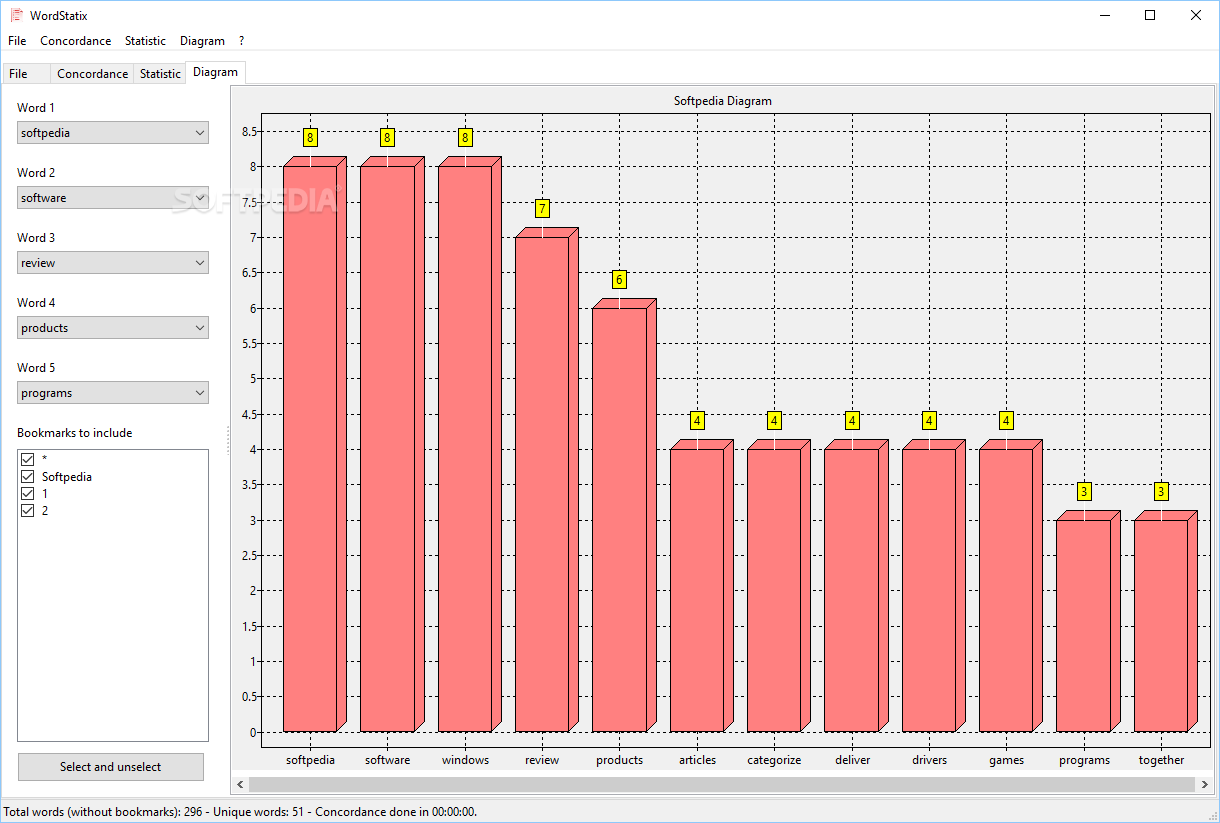Screen dimensions: 1220x823
Task: Uncheck the bookmark 1 checkbox
Action: (28, 494)
